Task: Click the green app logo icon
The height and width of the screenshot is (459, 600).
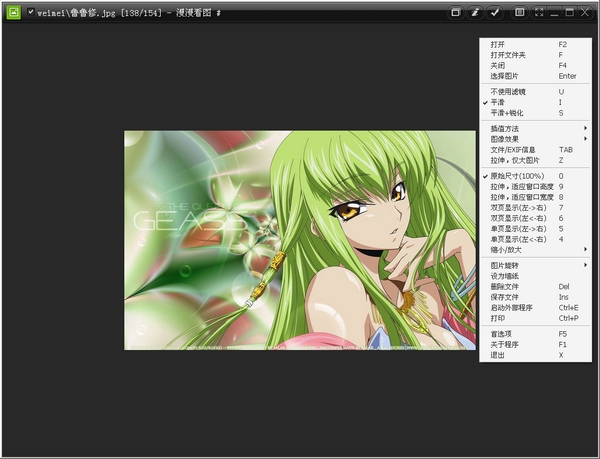Action: click(14, 13)
